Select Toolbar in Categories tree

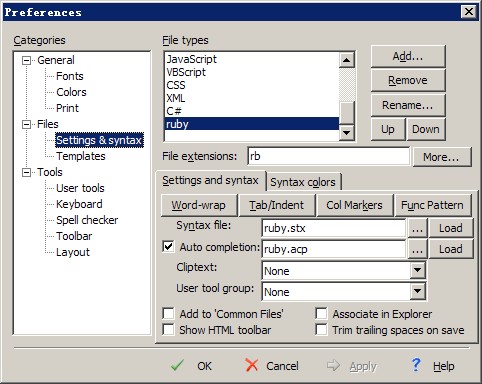(x=74, y=236)
